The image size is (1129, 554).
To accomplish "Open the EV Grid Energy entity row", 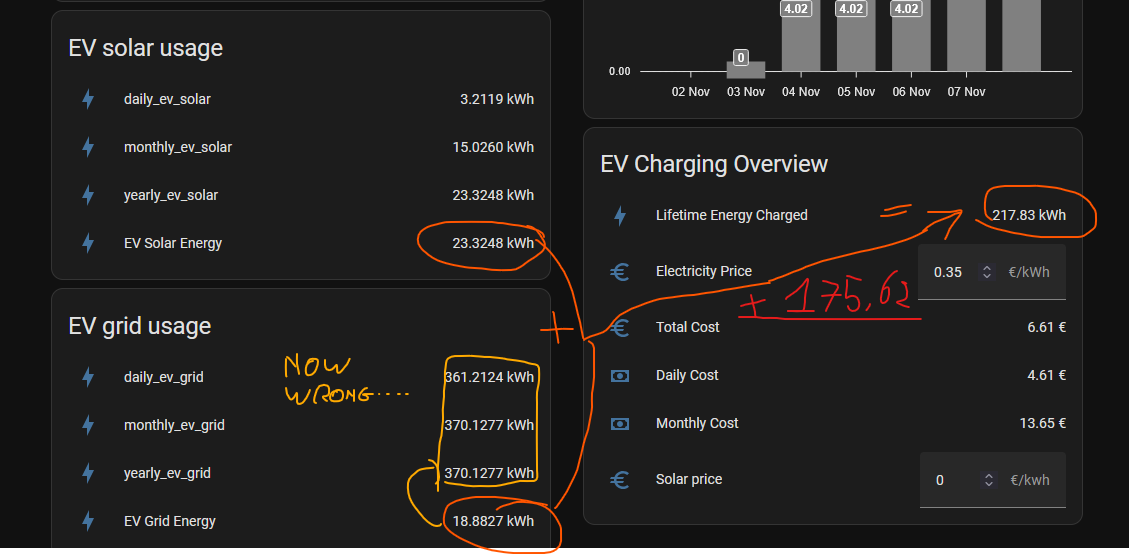I will click(x=301, y=521).
